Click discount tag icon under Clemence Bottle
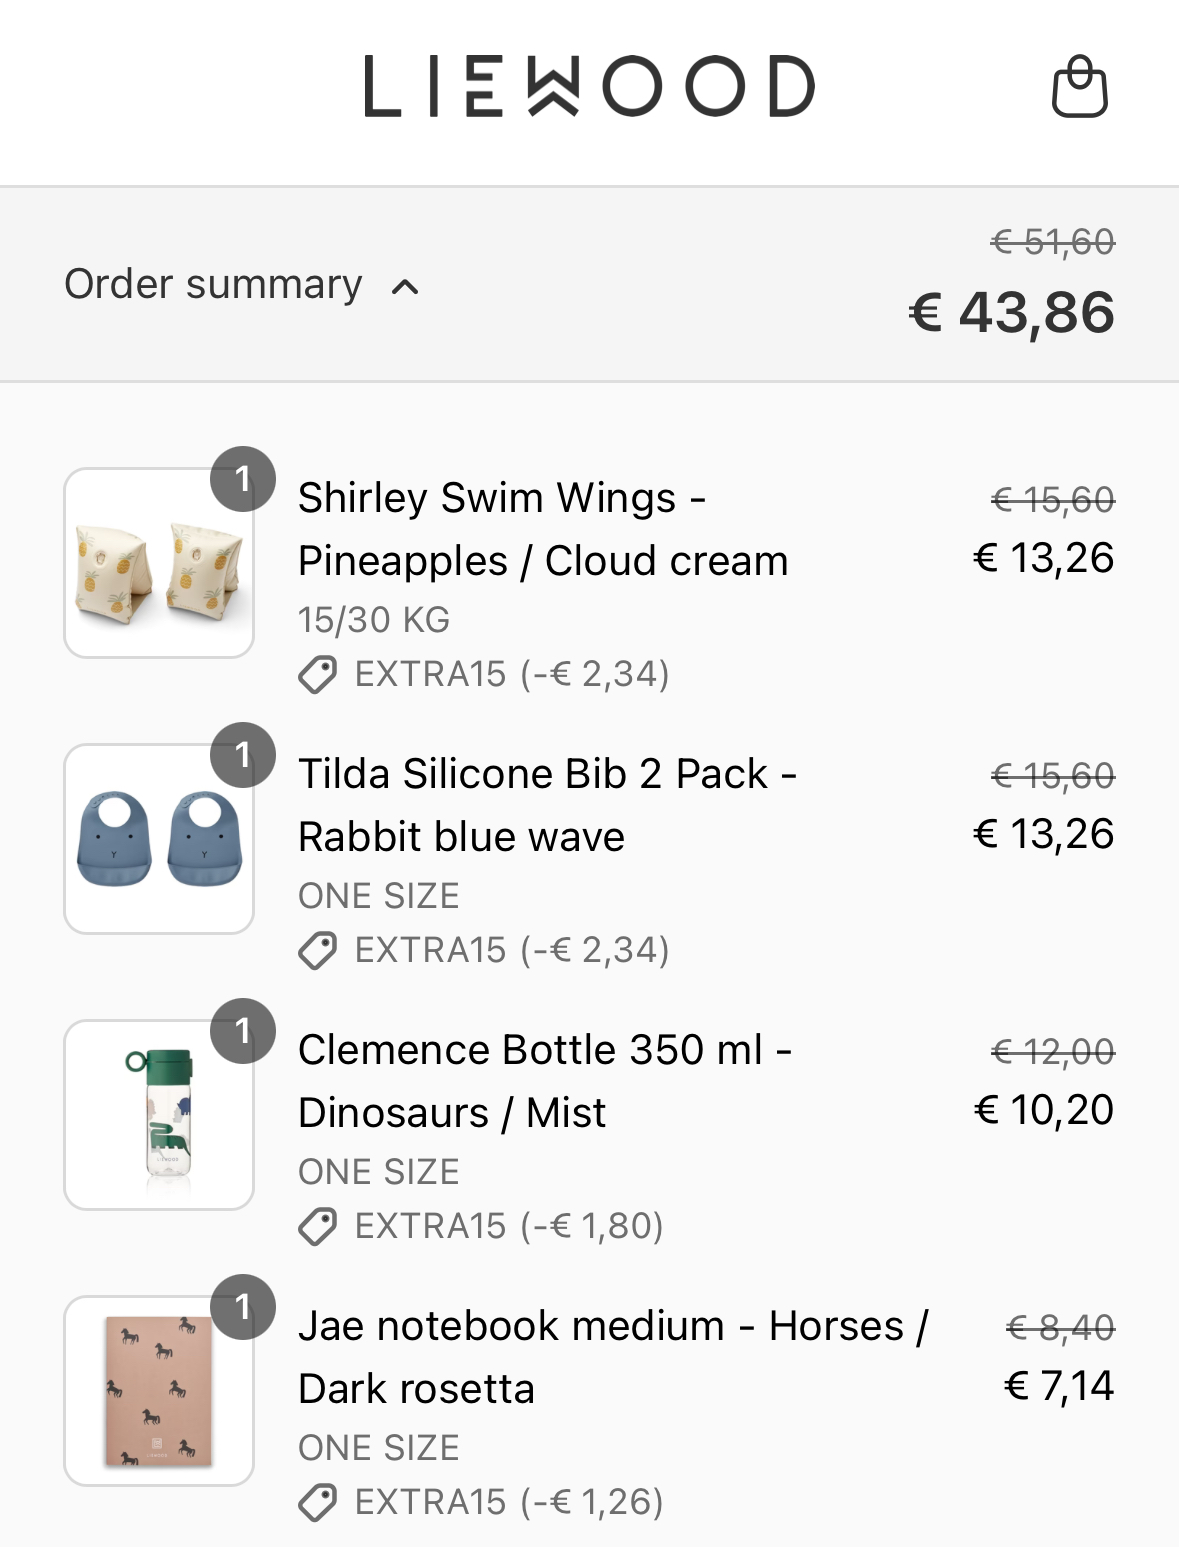The width and height of the screenshot is (1179, 1547). point(318,1227)
